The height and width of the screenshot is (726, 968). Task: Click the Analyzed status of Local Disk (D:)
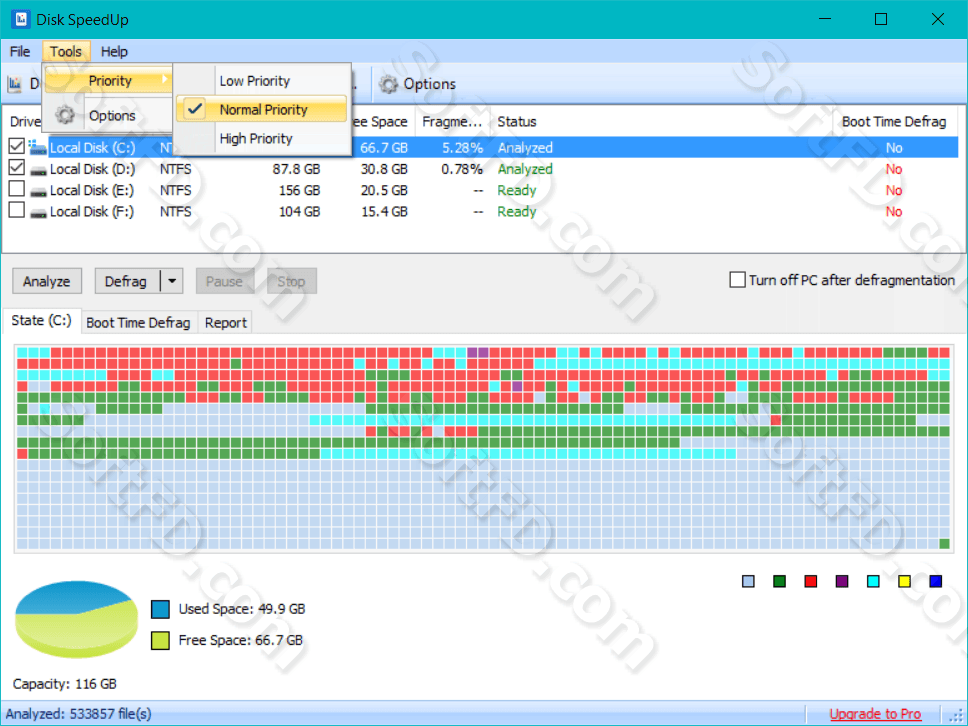pos(525,169)
